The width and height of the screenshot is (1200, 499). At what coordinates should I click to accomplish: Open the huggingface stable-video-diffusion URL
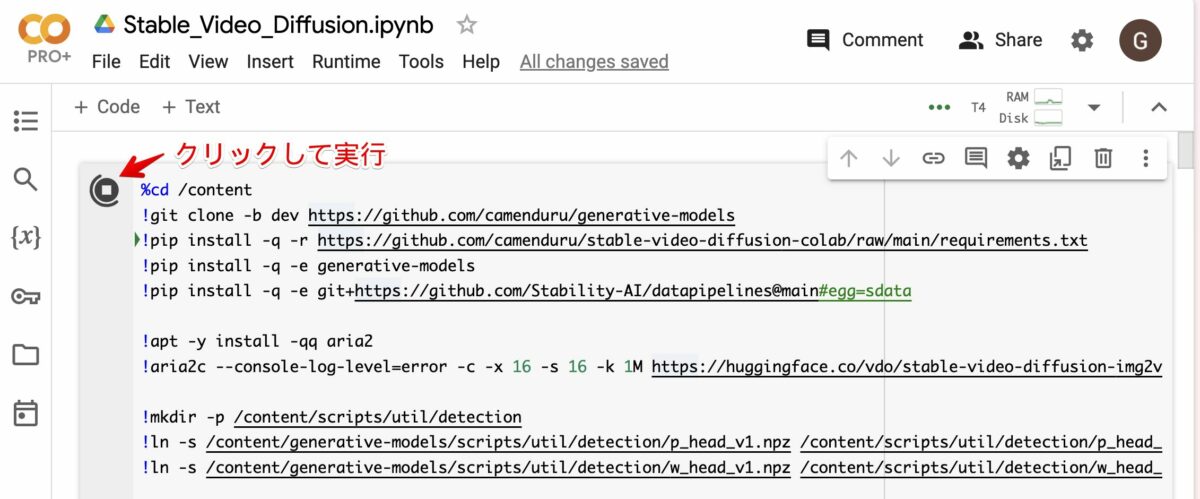tap(906, 367)
